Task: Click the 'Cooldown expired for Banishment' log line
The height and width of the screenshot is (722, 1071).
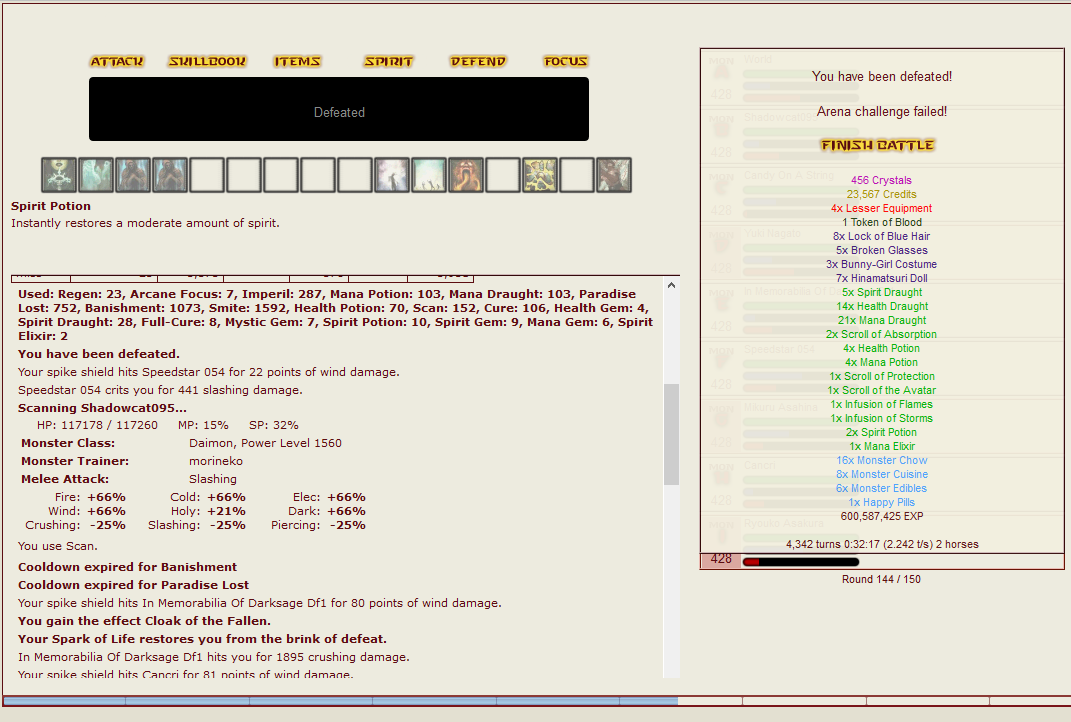Action: click(x=127, y=567)
